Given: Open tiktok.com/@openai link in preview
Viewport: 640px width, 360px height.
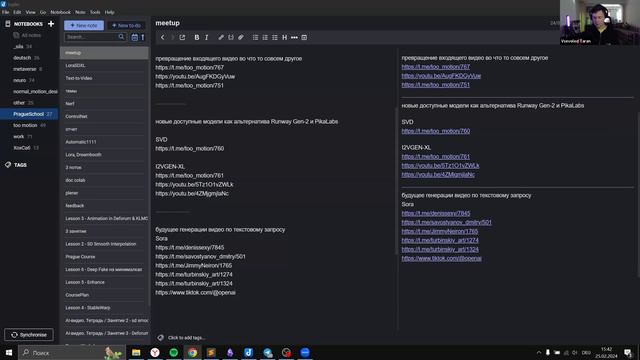Looking at the screenshot, I should 441,258.
